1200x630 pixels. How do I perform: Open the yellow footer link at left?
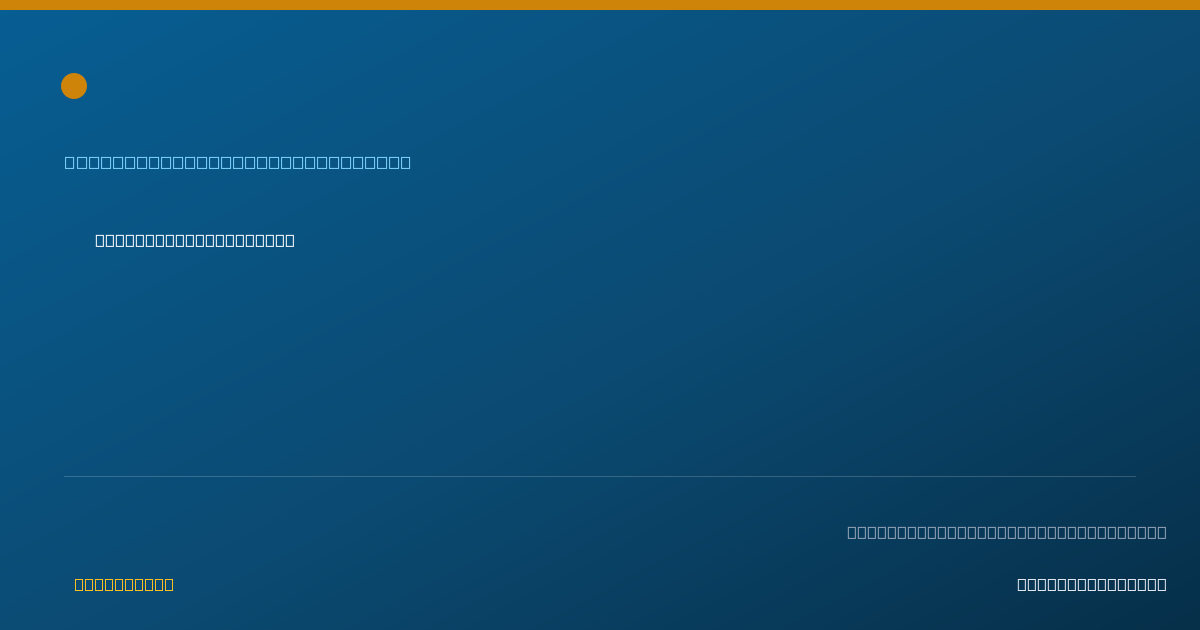pos(124,584)
